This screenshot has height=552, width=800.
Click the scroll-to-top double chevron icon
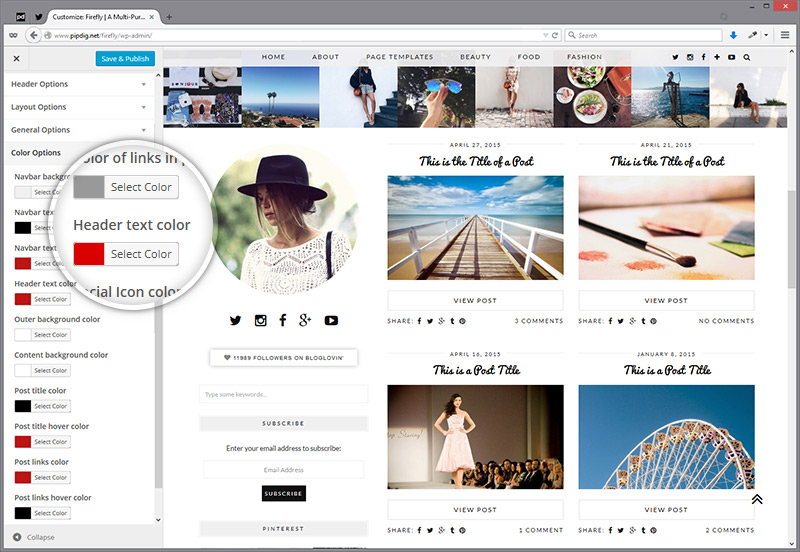[757, 499]
